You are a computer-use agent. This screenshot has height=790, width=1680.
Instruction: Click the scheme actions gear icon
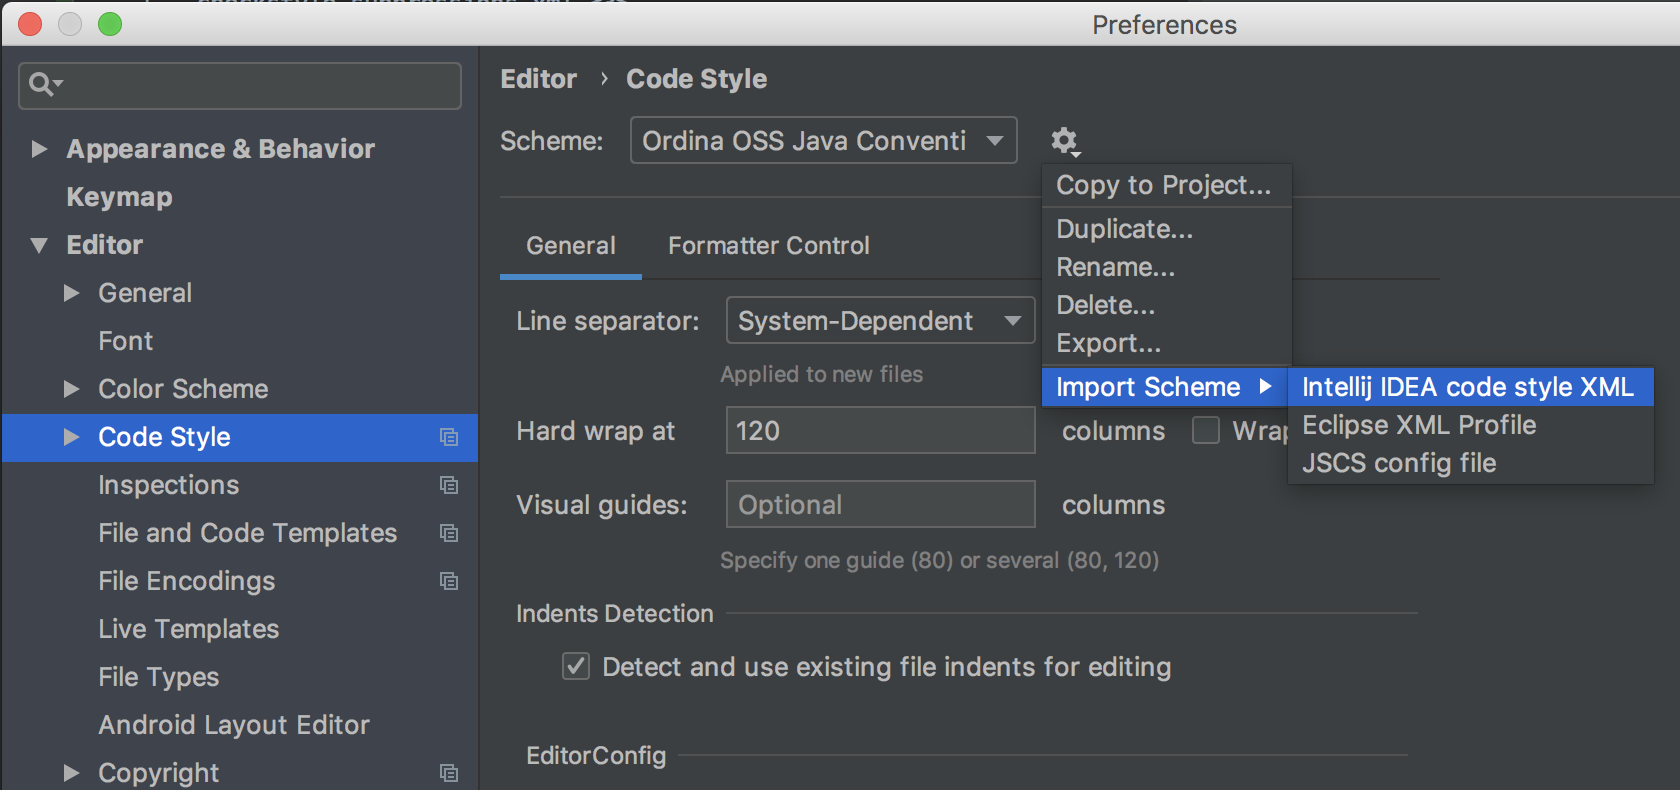pos(1064,141)
